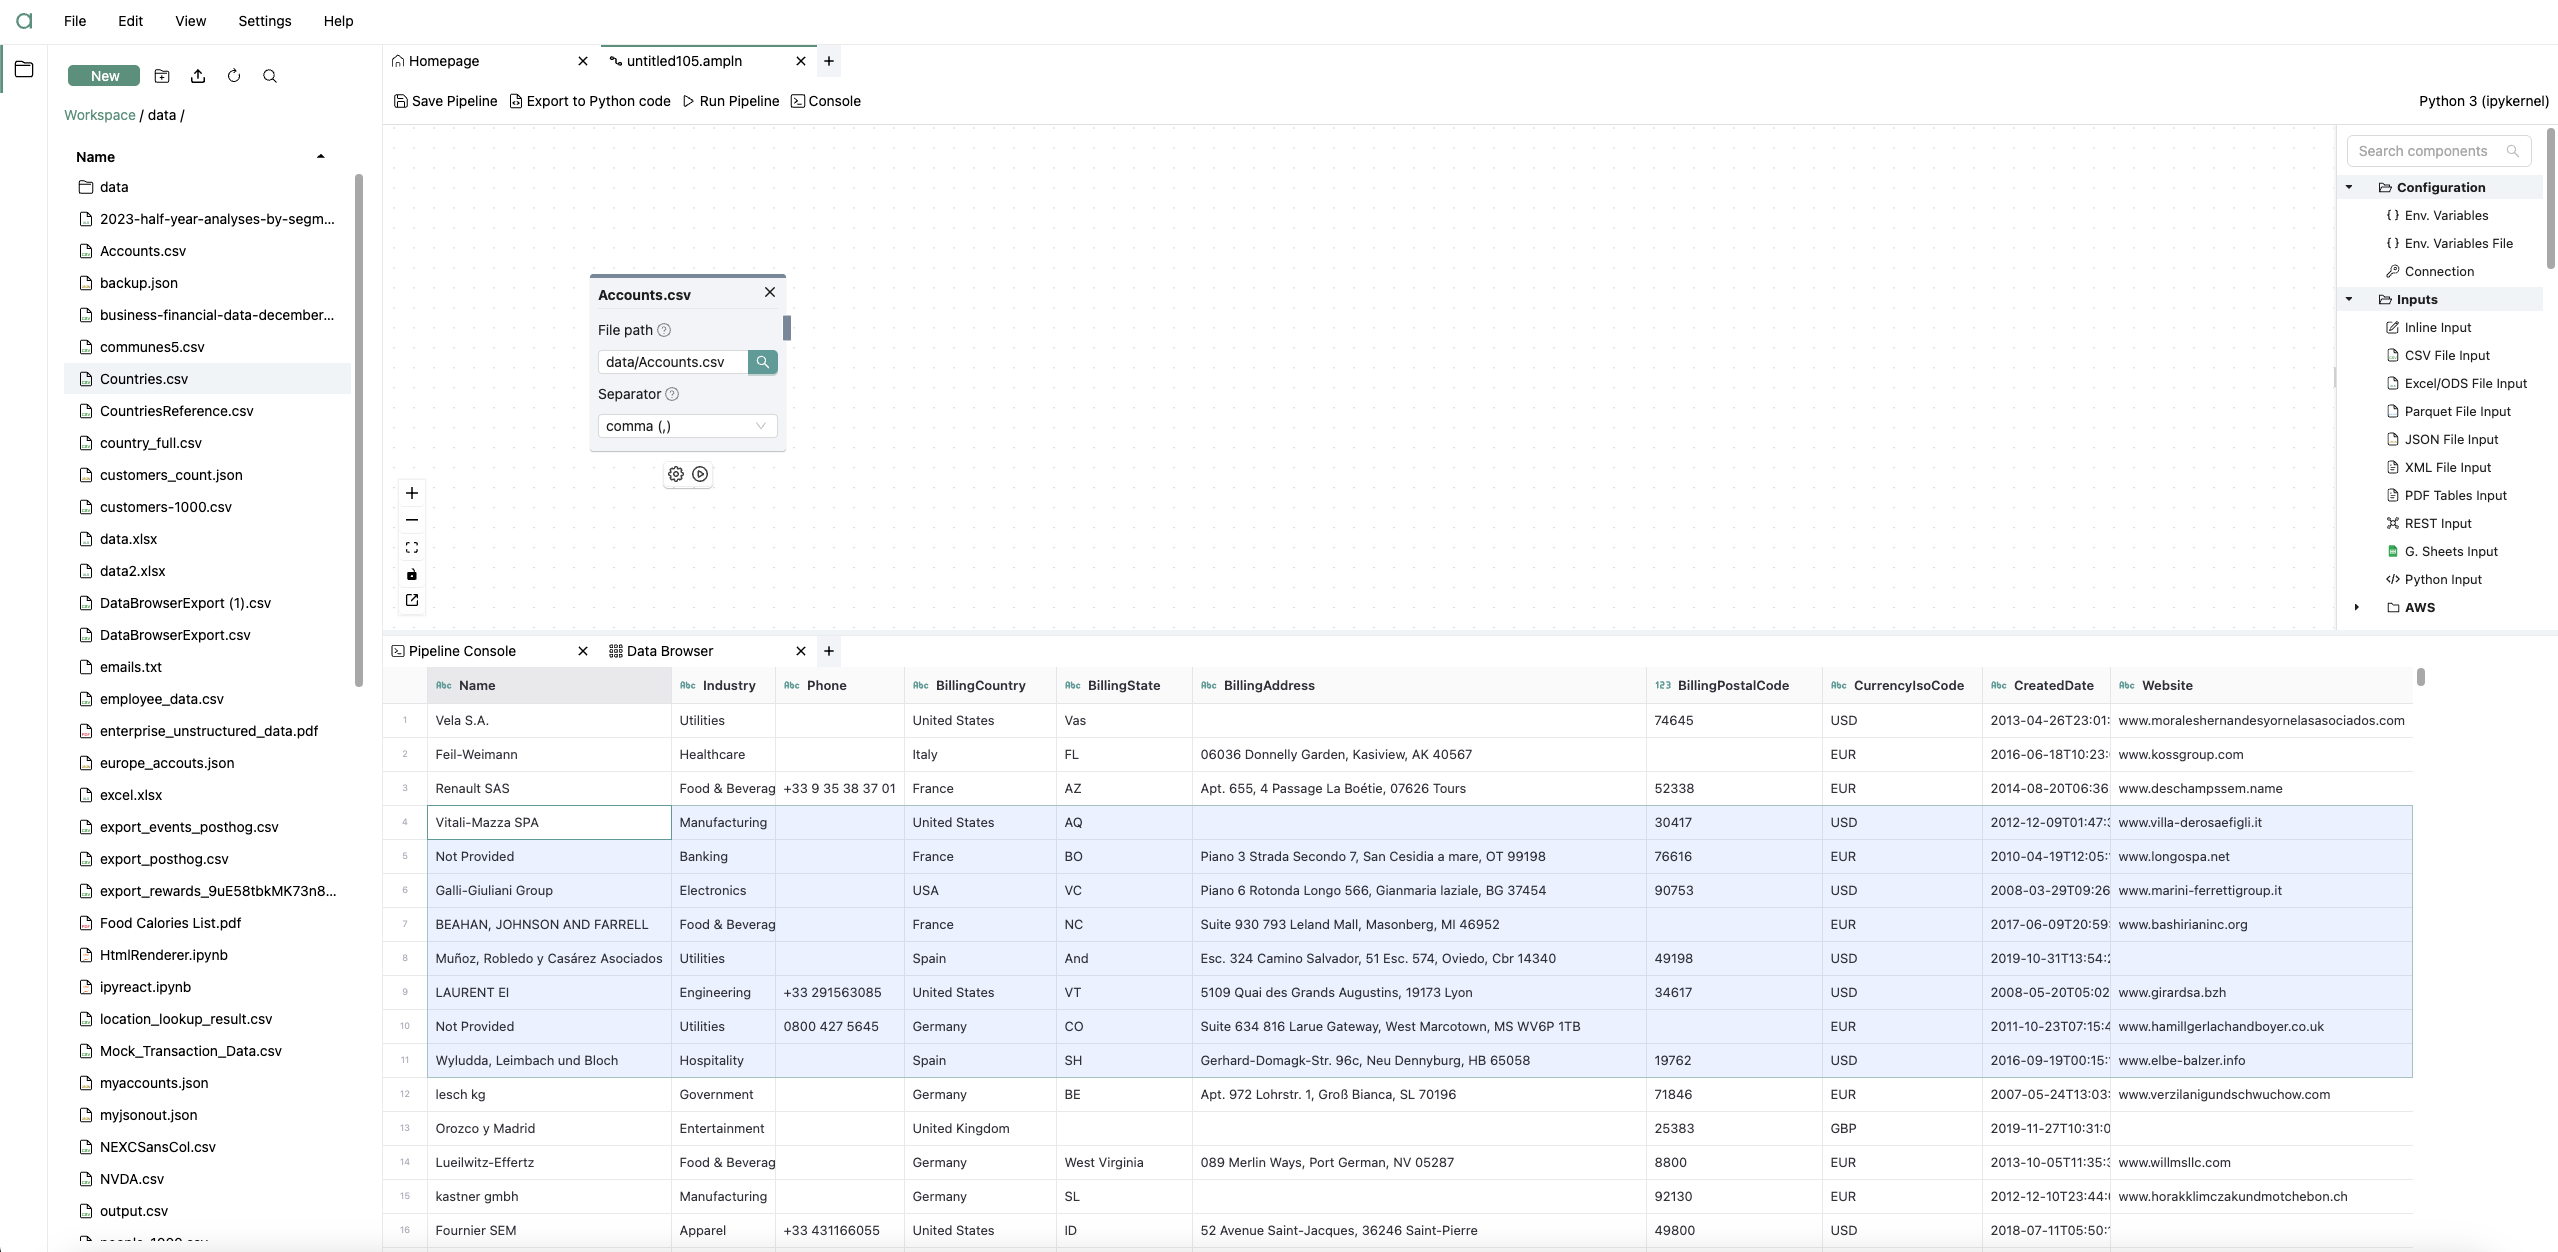Open file search magnifier in sidebar
Screen dimensions: 2558x1252
point(270,76)
